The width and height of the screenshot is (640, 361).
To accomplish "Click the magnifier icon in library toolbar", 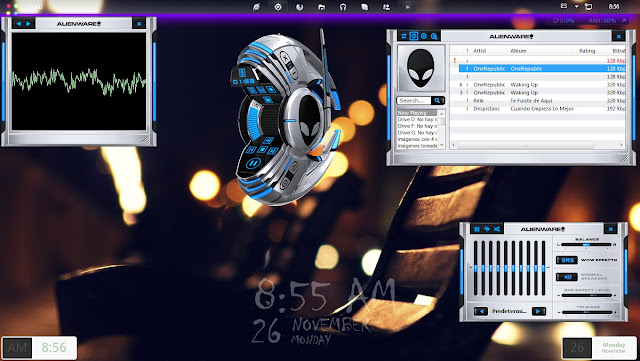I will click(434, 36).
